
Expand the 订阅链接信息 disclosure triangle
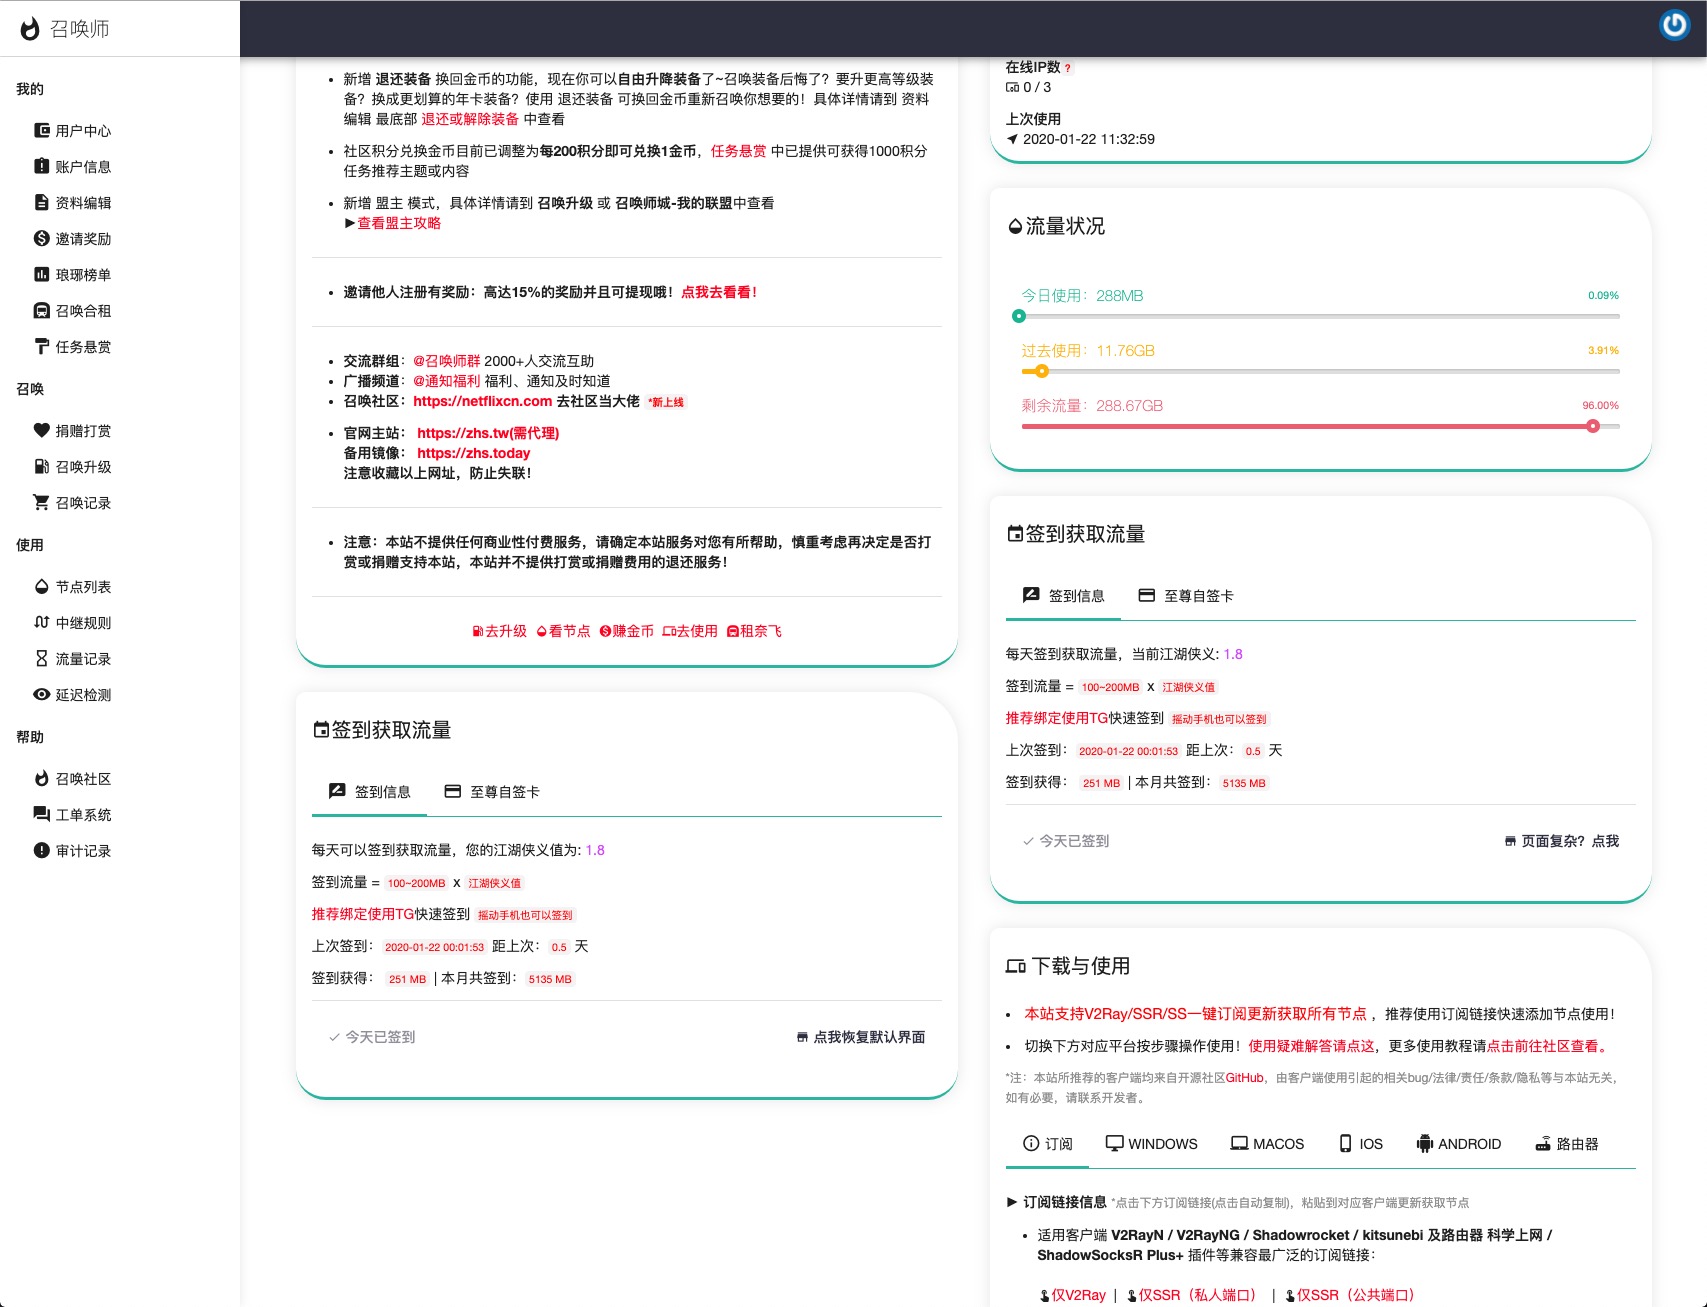1012,1202
